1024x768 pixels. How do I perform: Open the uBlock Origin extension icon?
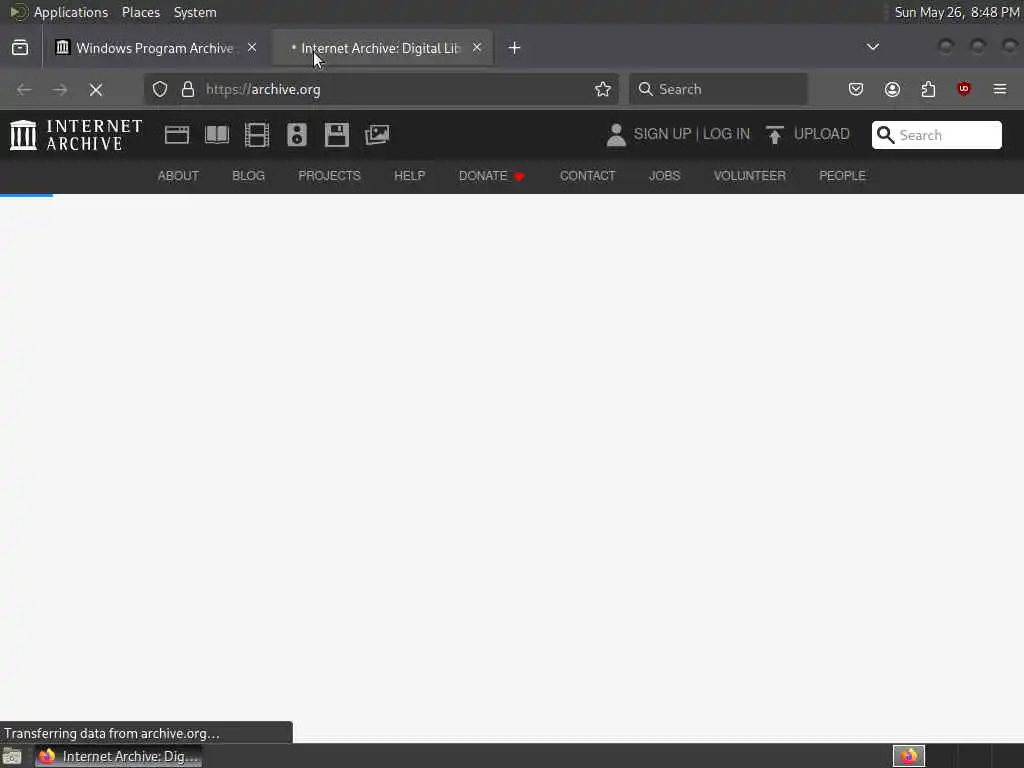(x=964, y=89)
